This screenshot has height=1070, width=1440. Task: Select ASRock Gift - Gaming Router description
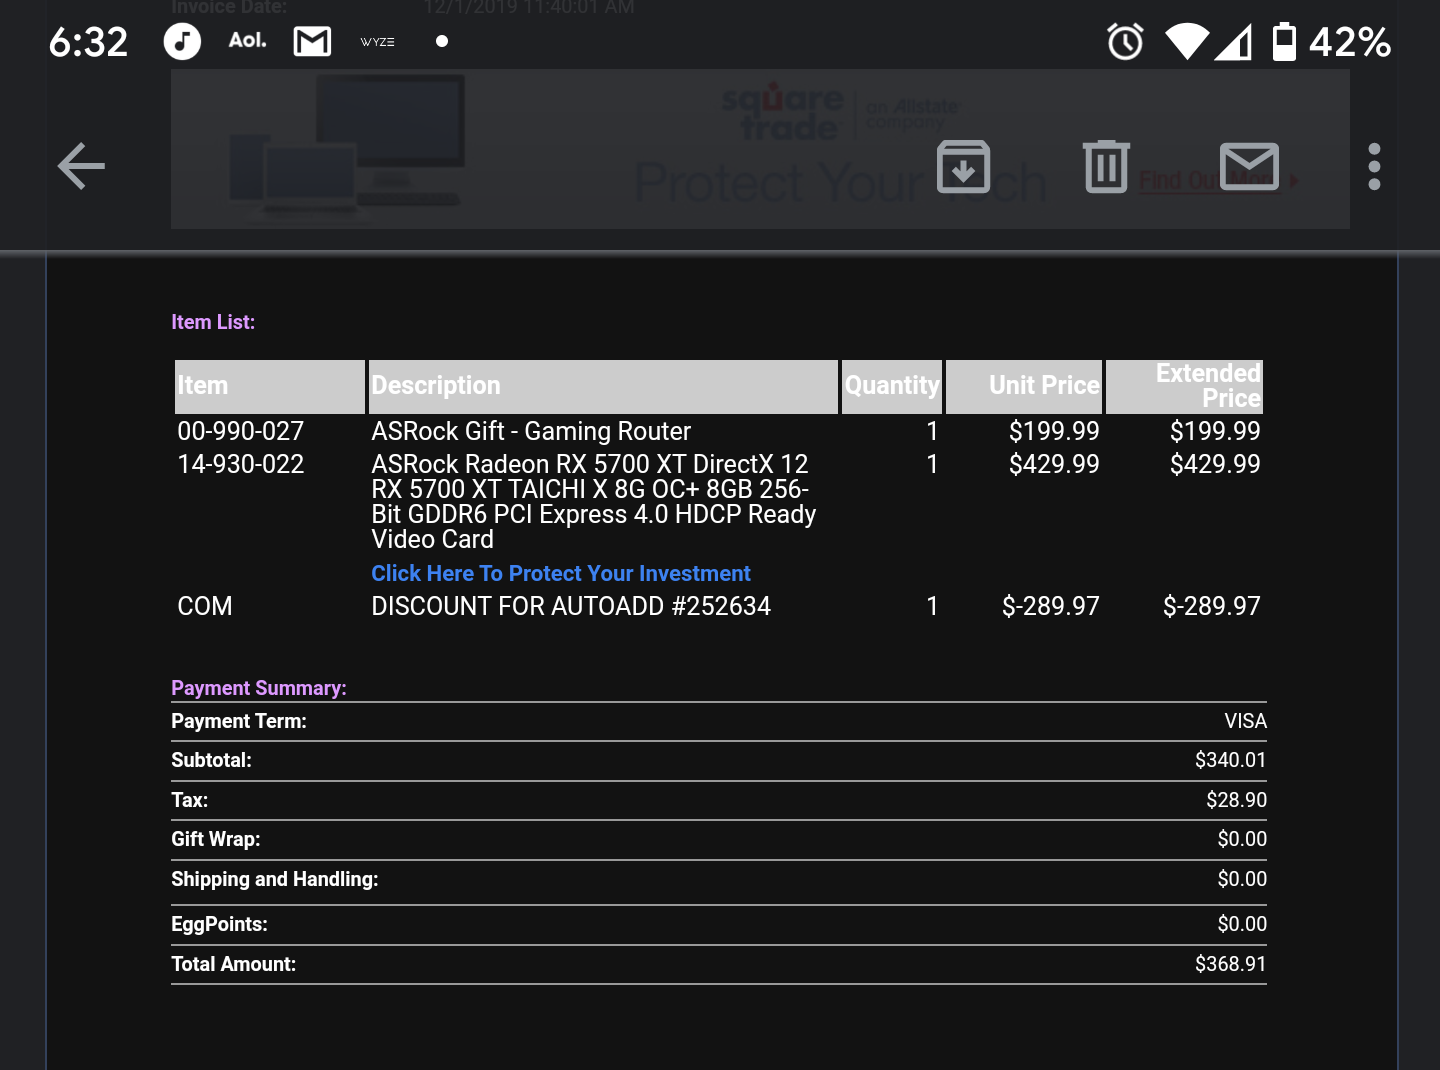[531, 431]
